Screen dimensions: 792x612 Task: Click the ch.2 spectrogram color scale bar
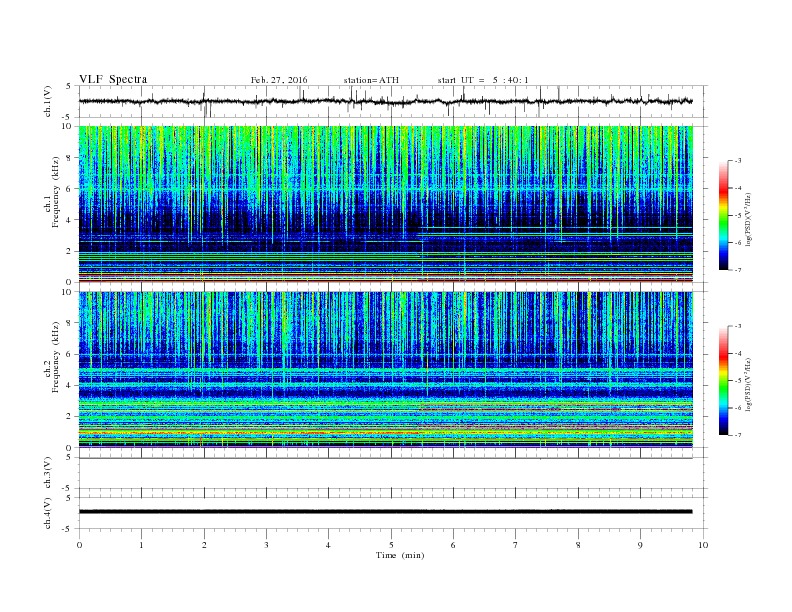724,380
